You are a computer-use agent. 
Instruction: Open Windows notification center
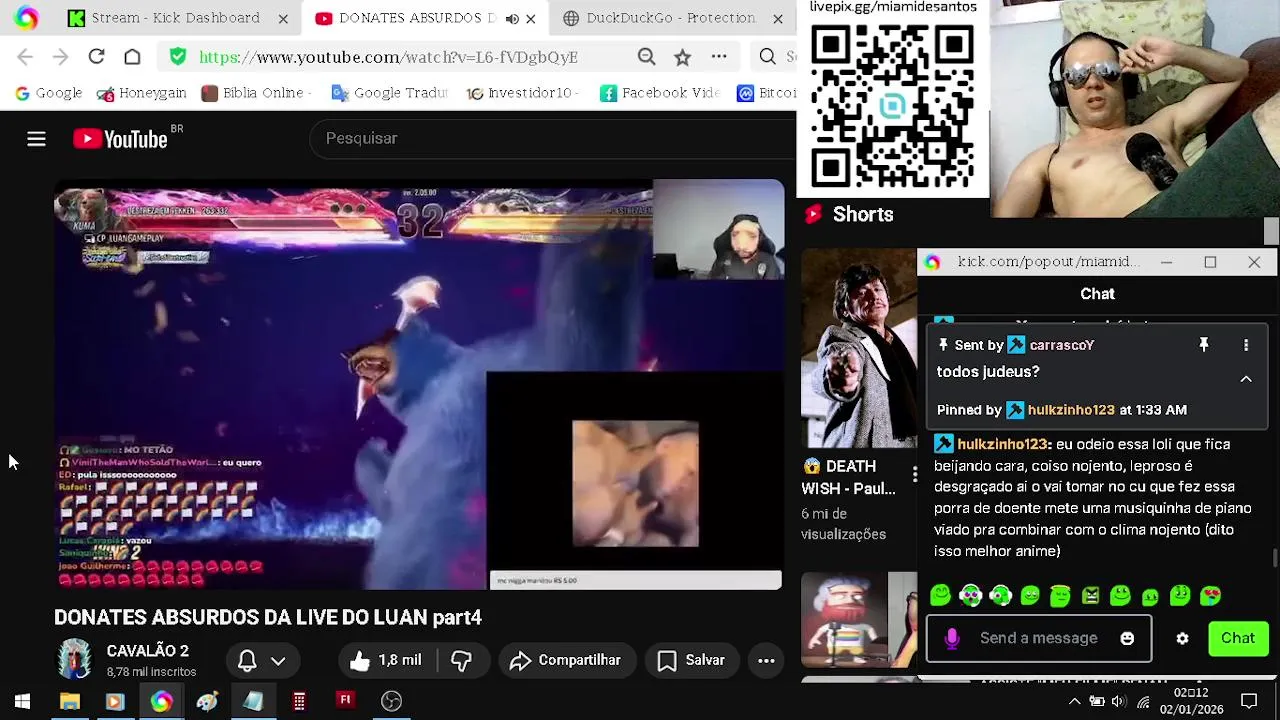click(x=1249, y=701)
